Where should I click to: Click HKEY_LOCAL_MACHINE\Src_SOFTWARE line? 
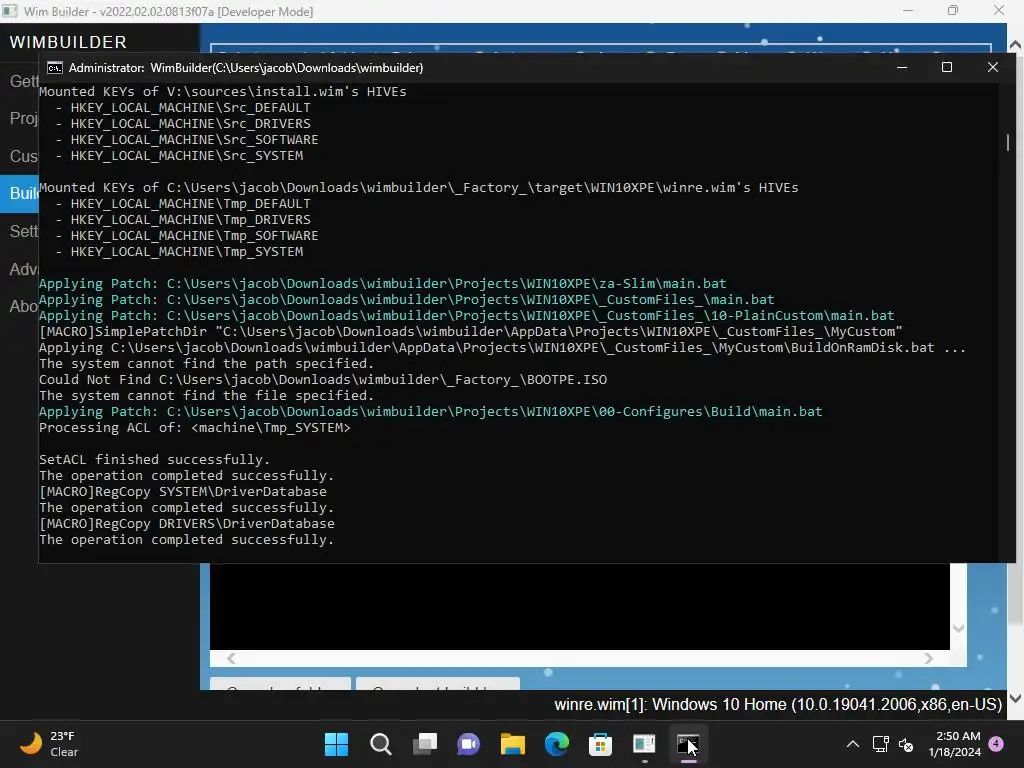[195, 140]
